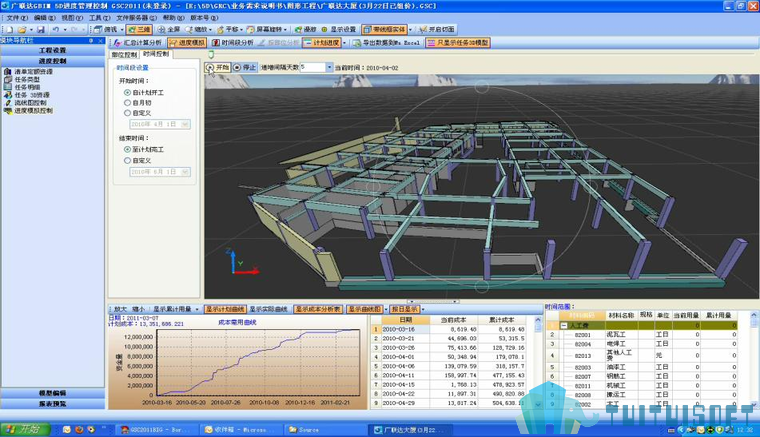Collapse the 人工费 tree row
Viewport: 760px width, 437px height.
pyautogui.click(x=564, y=326)
